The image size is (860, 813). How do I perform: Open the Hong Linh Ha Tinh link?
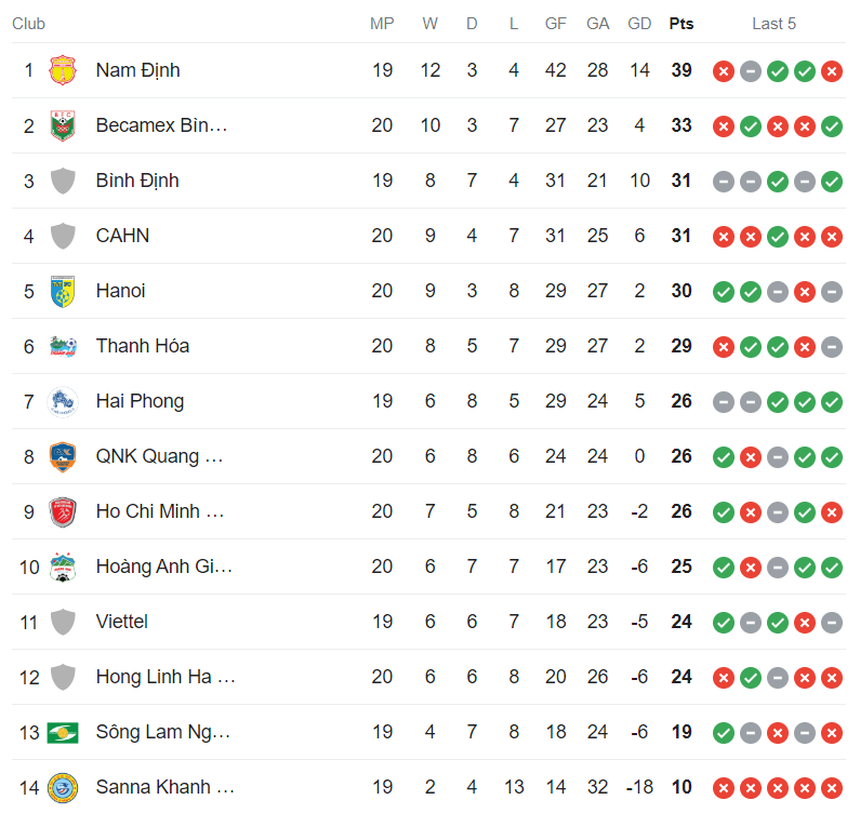[x=165, y=676]
